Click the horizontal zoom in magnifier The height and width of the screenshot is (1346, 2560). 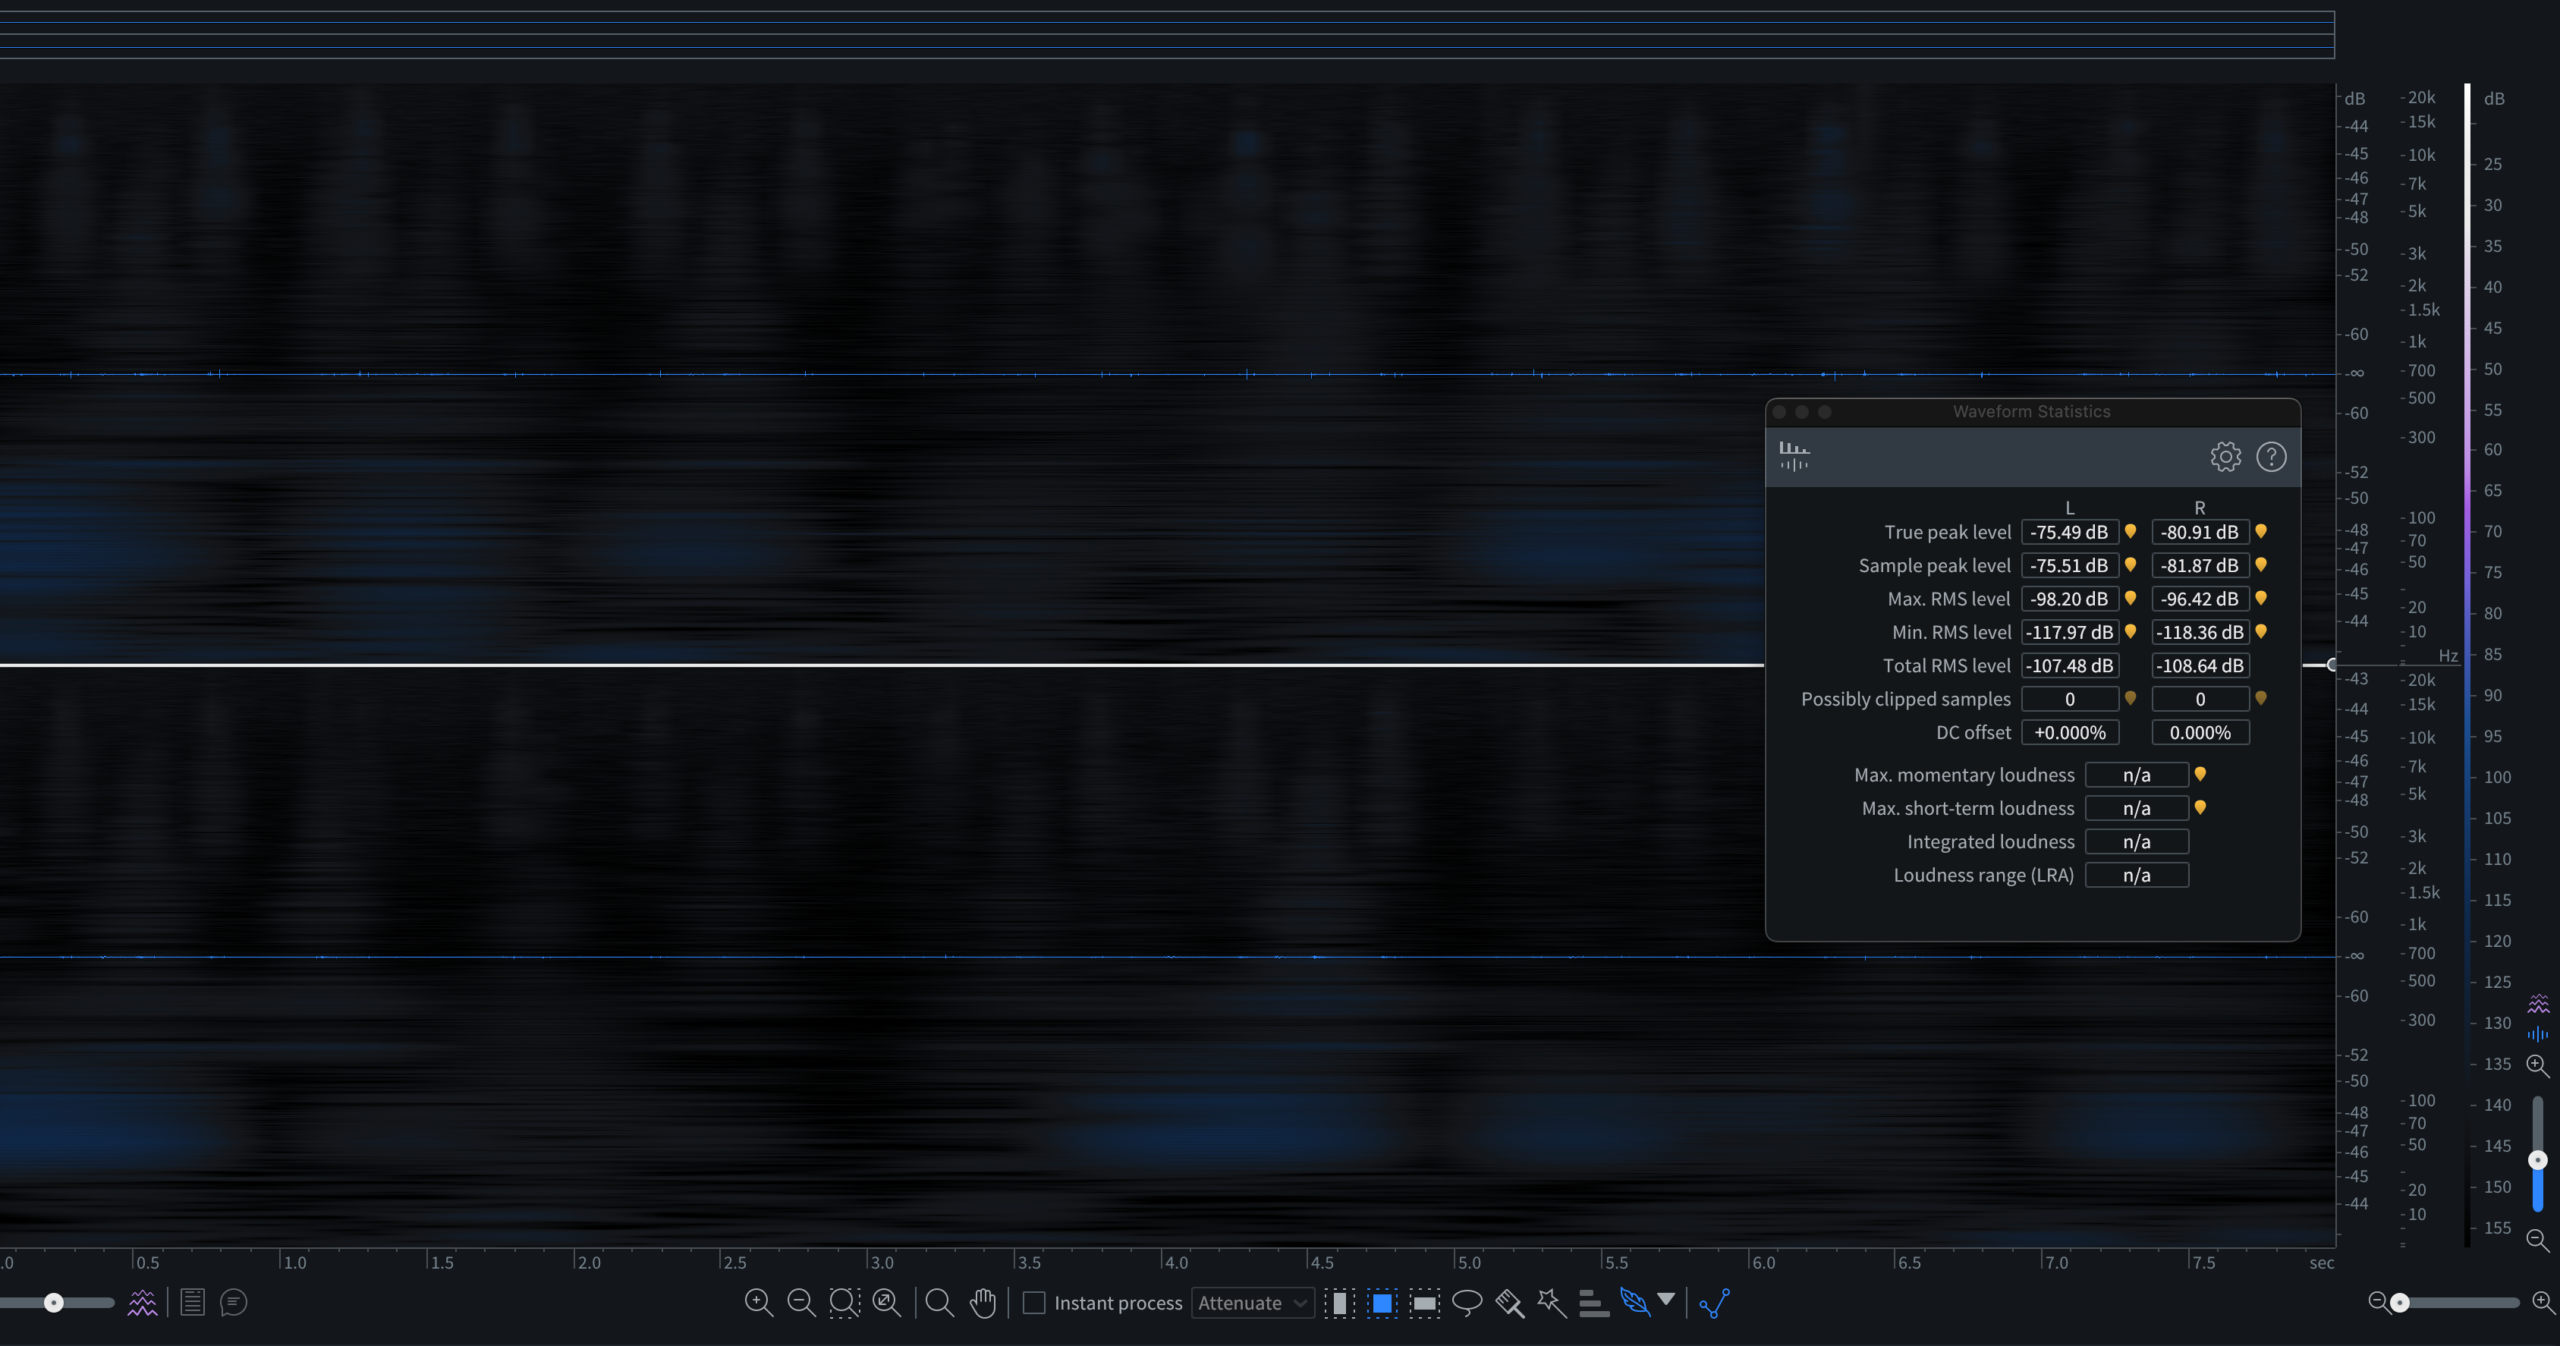pyautogui.click(x=2543, y=1301)
